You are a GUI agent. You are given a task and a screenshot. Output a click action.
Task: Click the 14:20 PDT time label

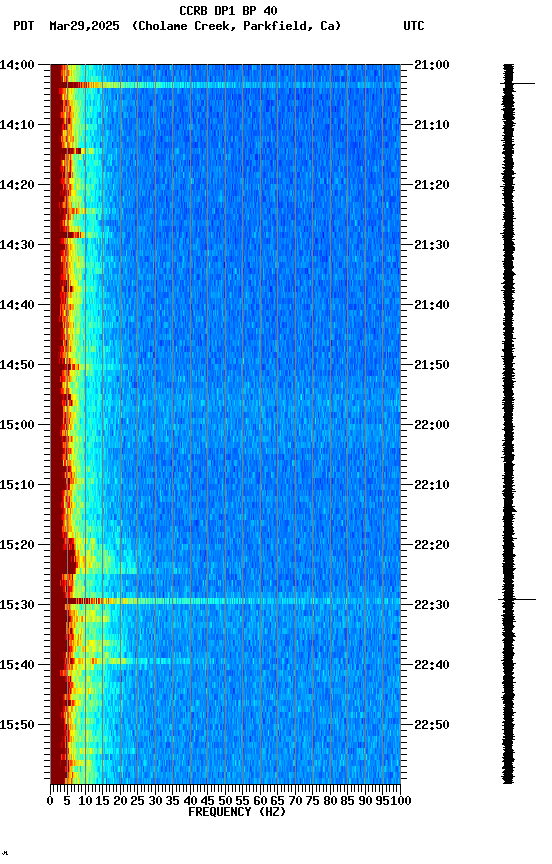pyautogui.click(x=17, y=185)
